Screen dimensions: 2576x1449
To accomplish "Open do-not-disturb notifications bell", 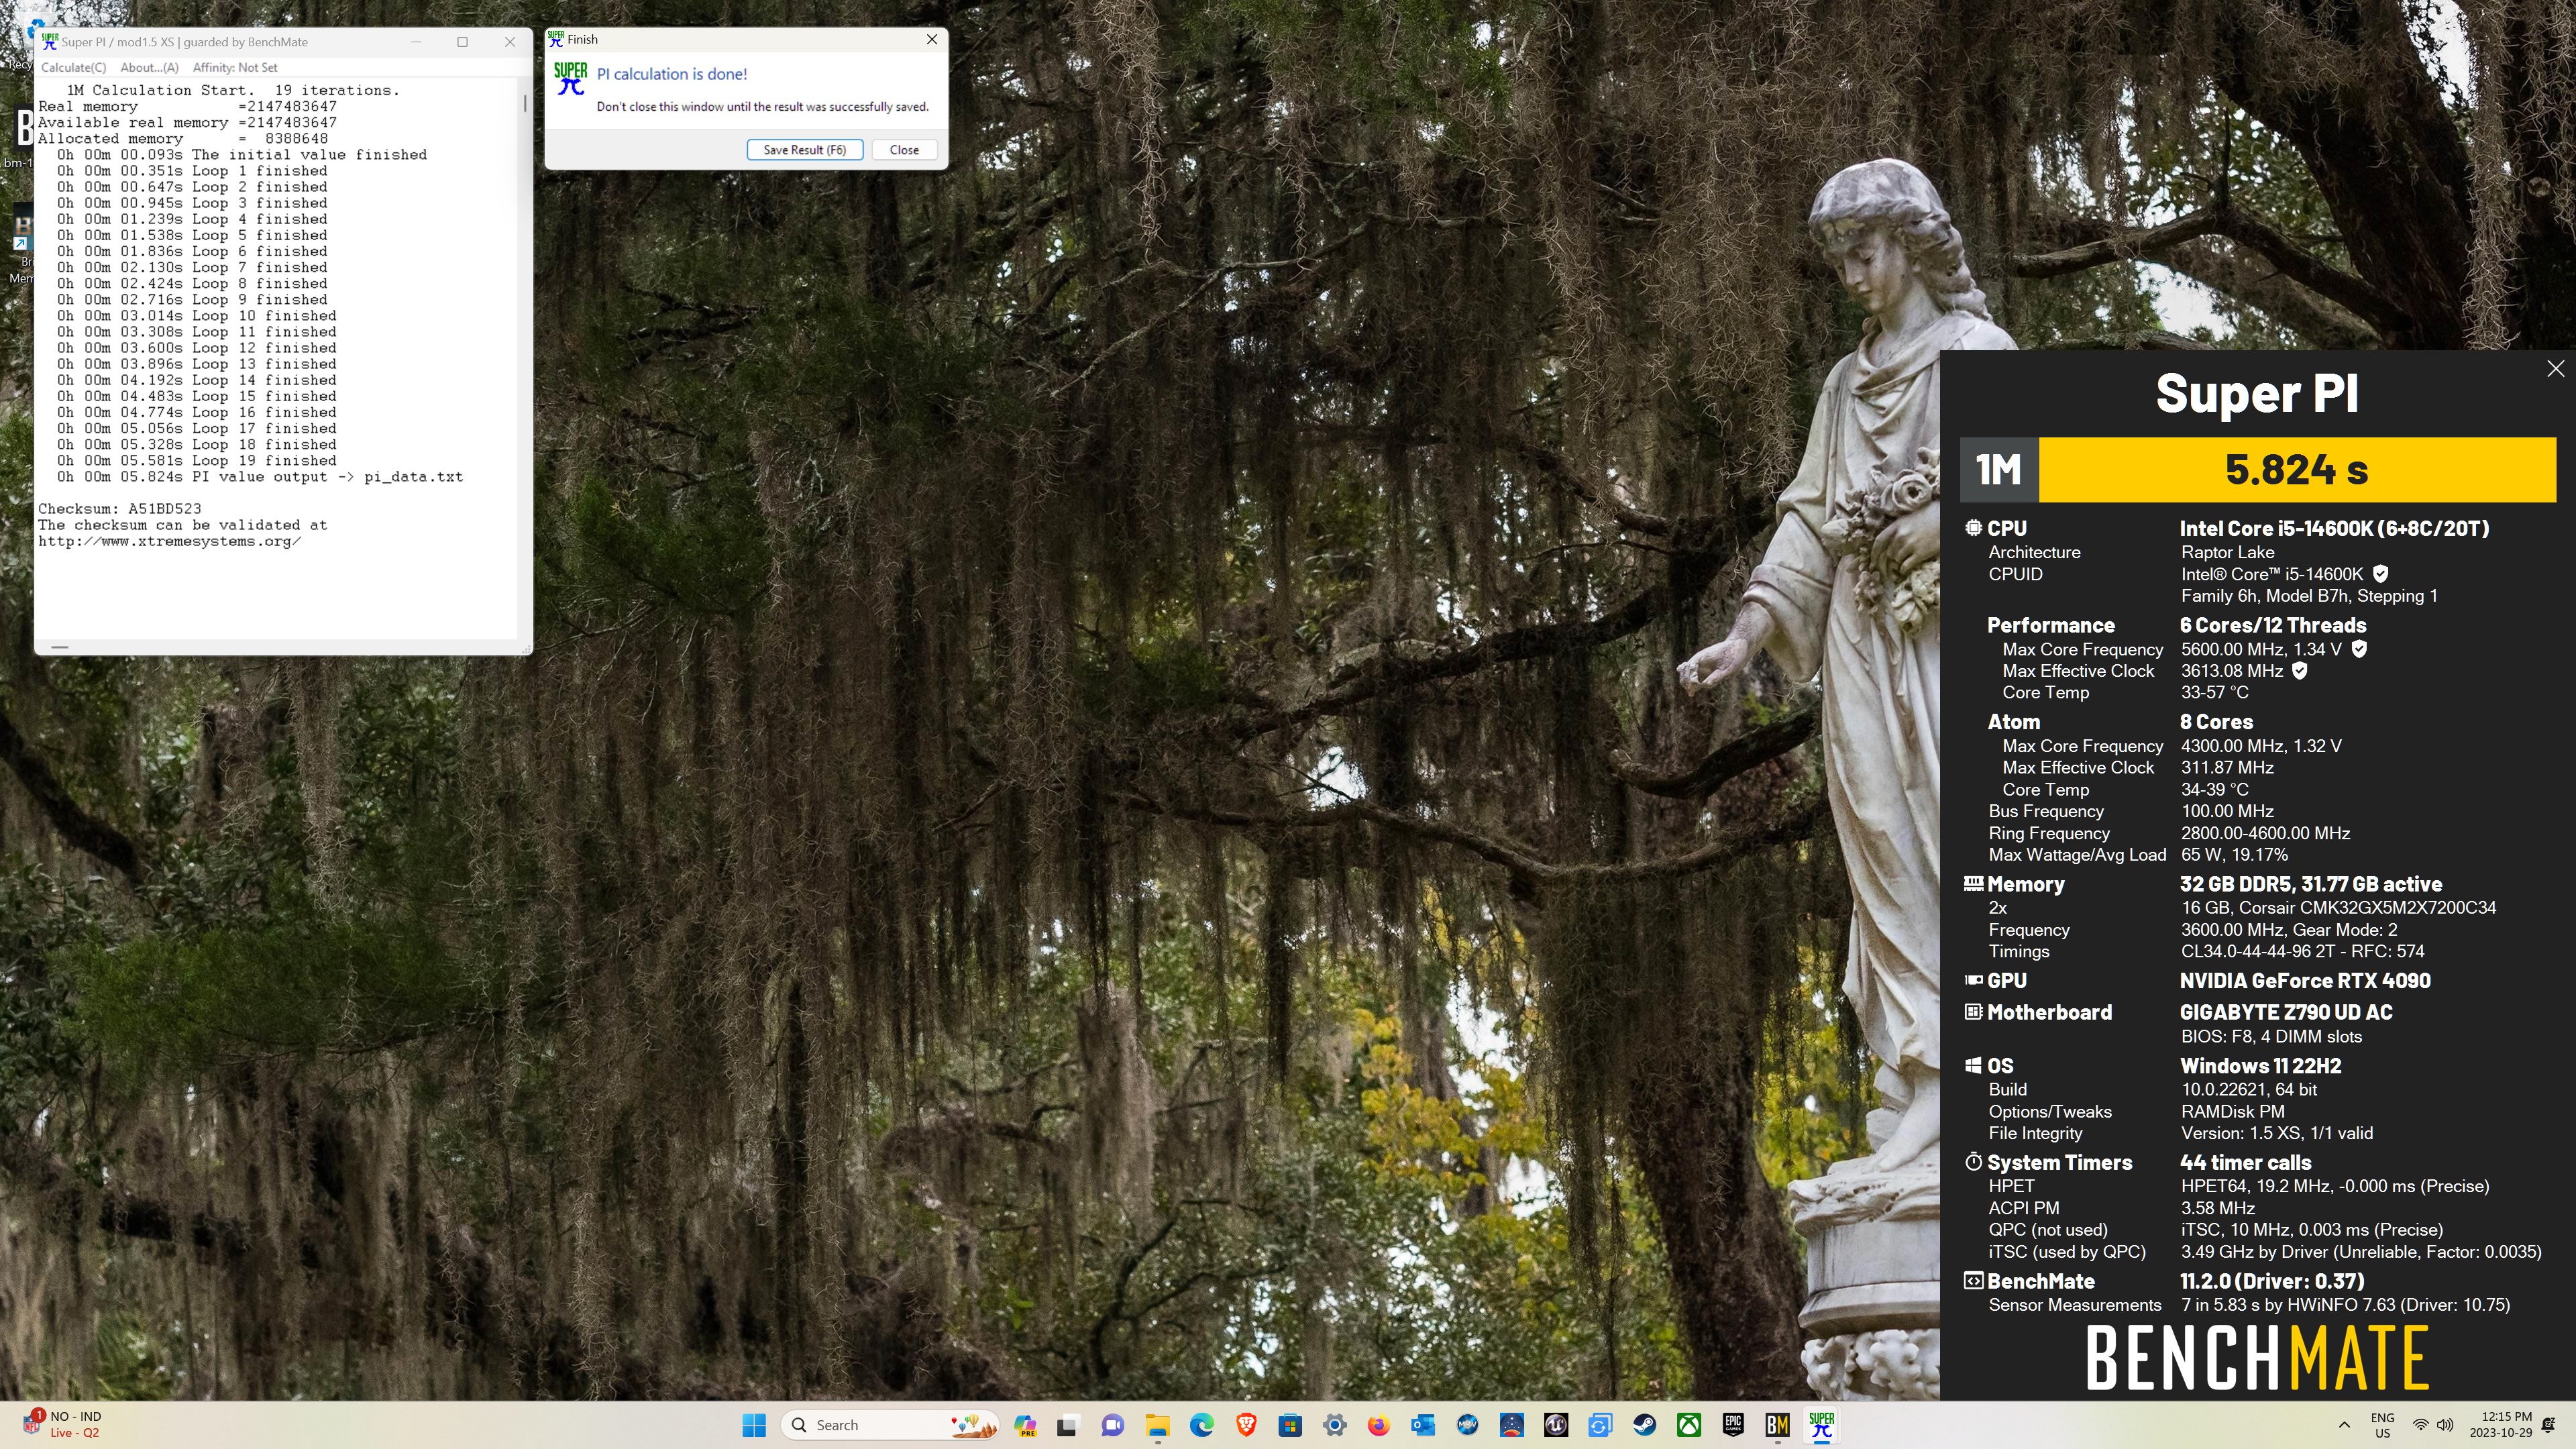I will (x=2549, y=1425).
